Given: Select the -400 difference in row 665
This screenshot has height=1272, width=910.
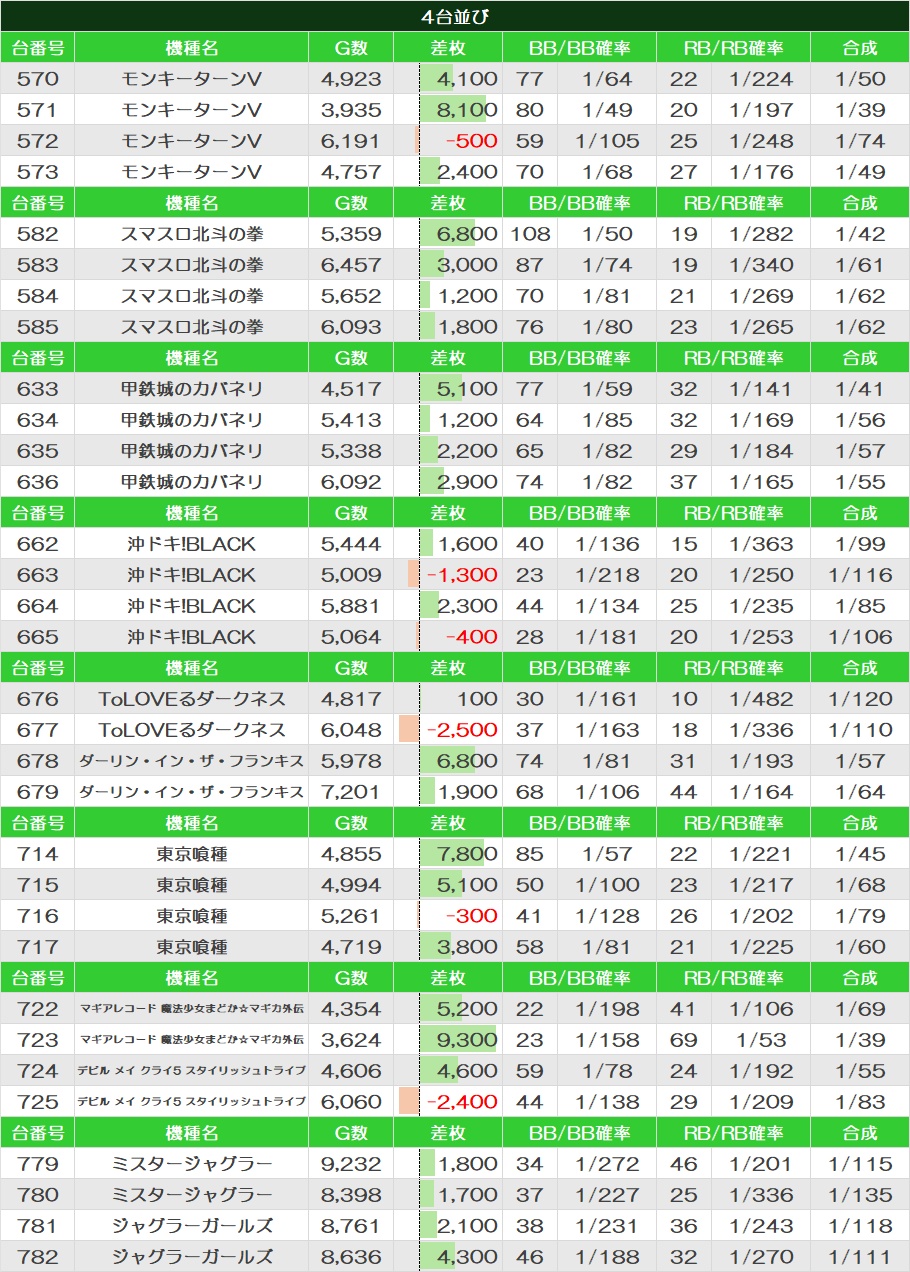Looking at the screenshot, I should click(x=448, y=637).
